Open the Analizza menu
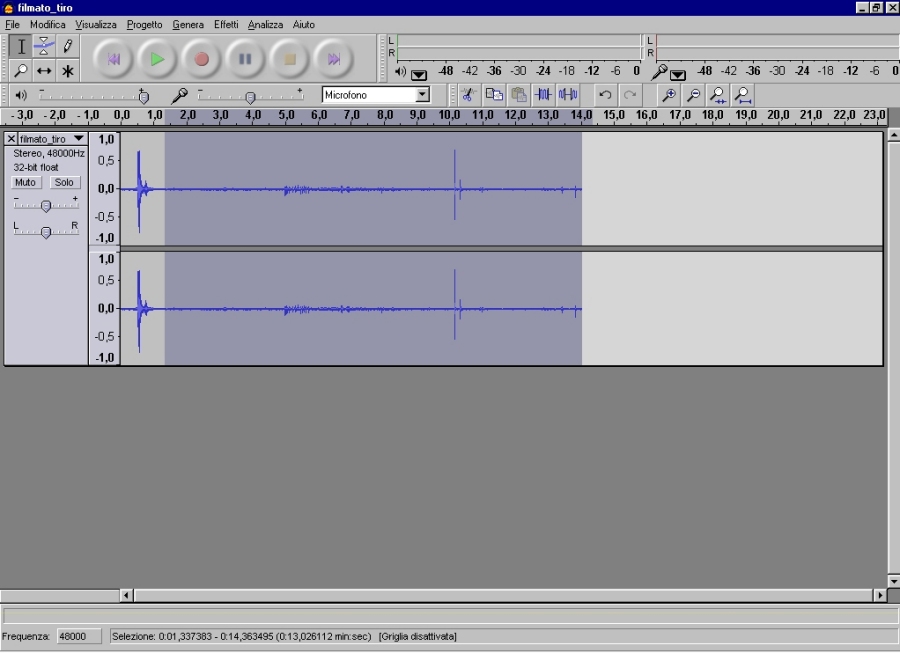The image size is (900, 653). (265, 25)
